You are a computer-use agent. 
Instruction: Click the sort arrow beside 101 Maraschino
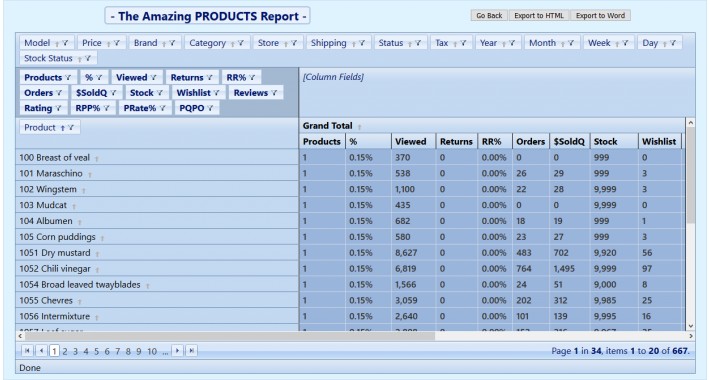click(x=90, y=174)
